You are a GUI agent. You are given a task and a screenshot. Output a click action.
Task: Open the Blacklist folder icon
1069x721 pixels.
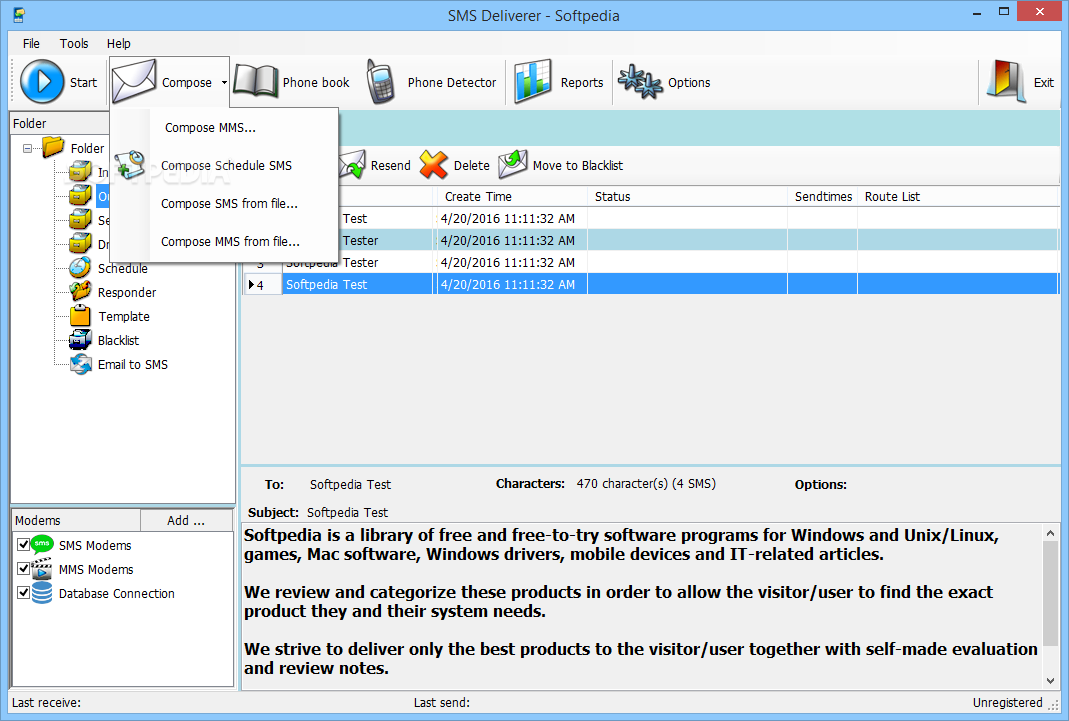point(80,339)
